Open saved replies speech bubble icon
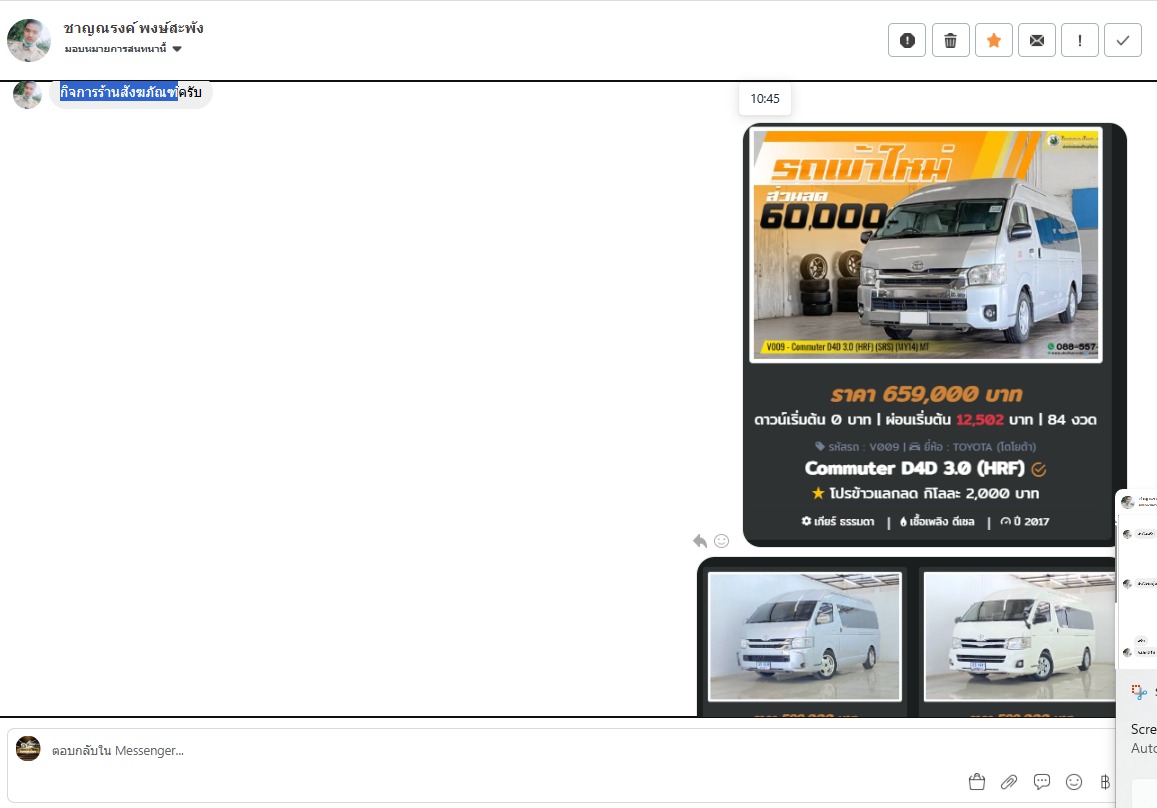Image resolution: width=1157 pixels, height=808 pixels. tap(1041, 781)
